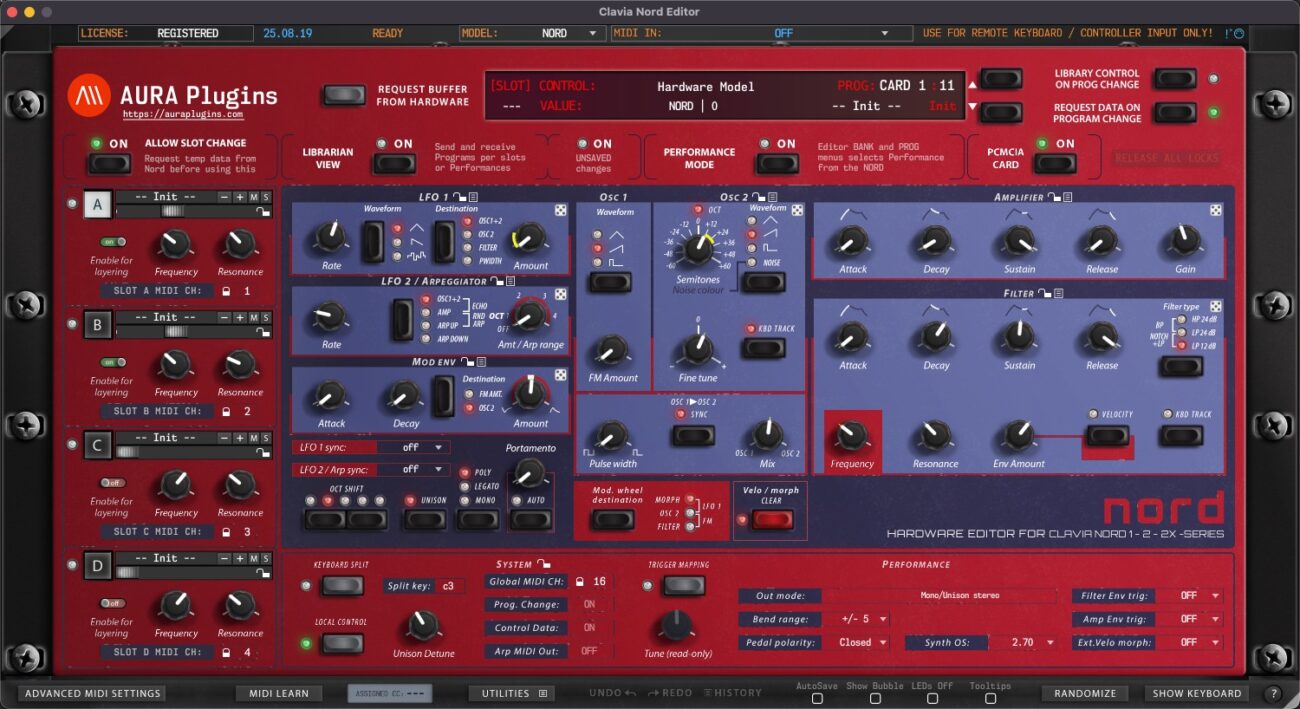Mute slot A with the M button
Viewport: 1300px width, 709px height.
(x=253, y=197)
